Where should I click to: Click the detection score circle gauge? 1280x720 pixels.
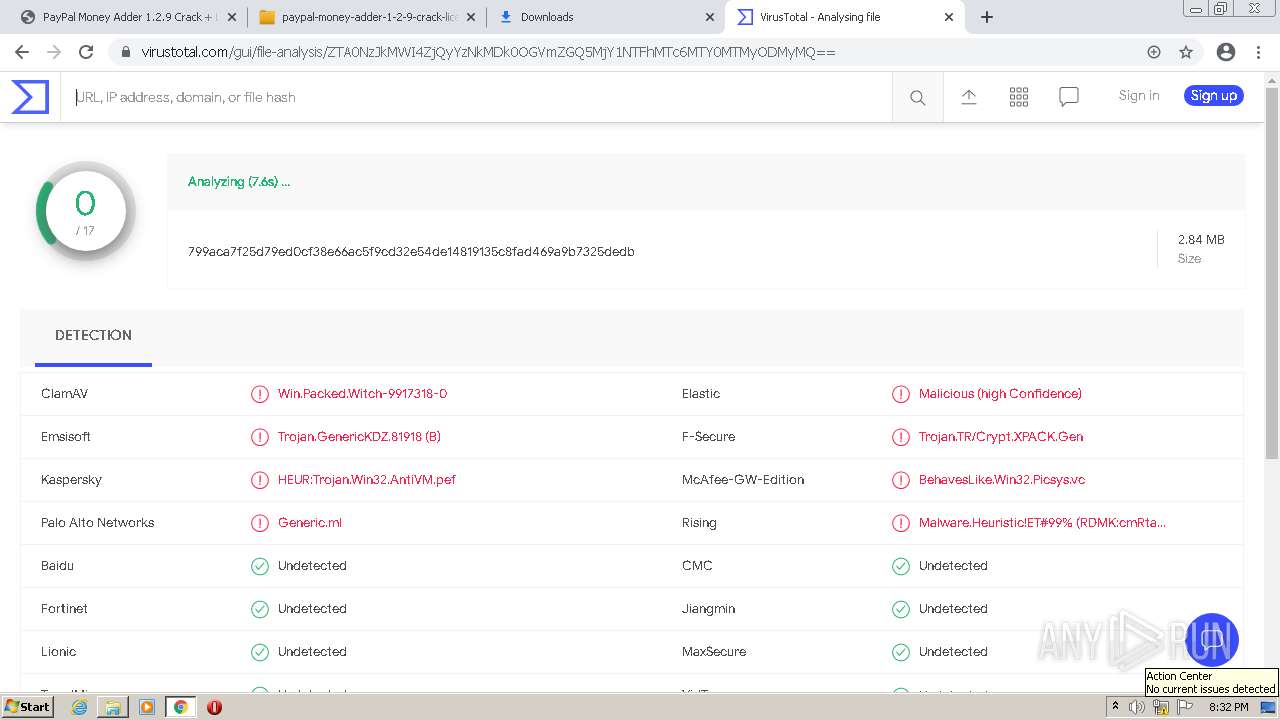pos(85,212)
